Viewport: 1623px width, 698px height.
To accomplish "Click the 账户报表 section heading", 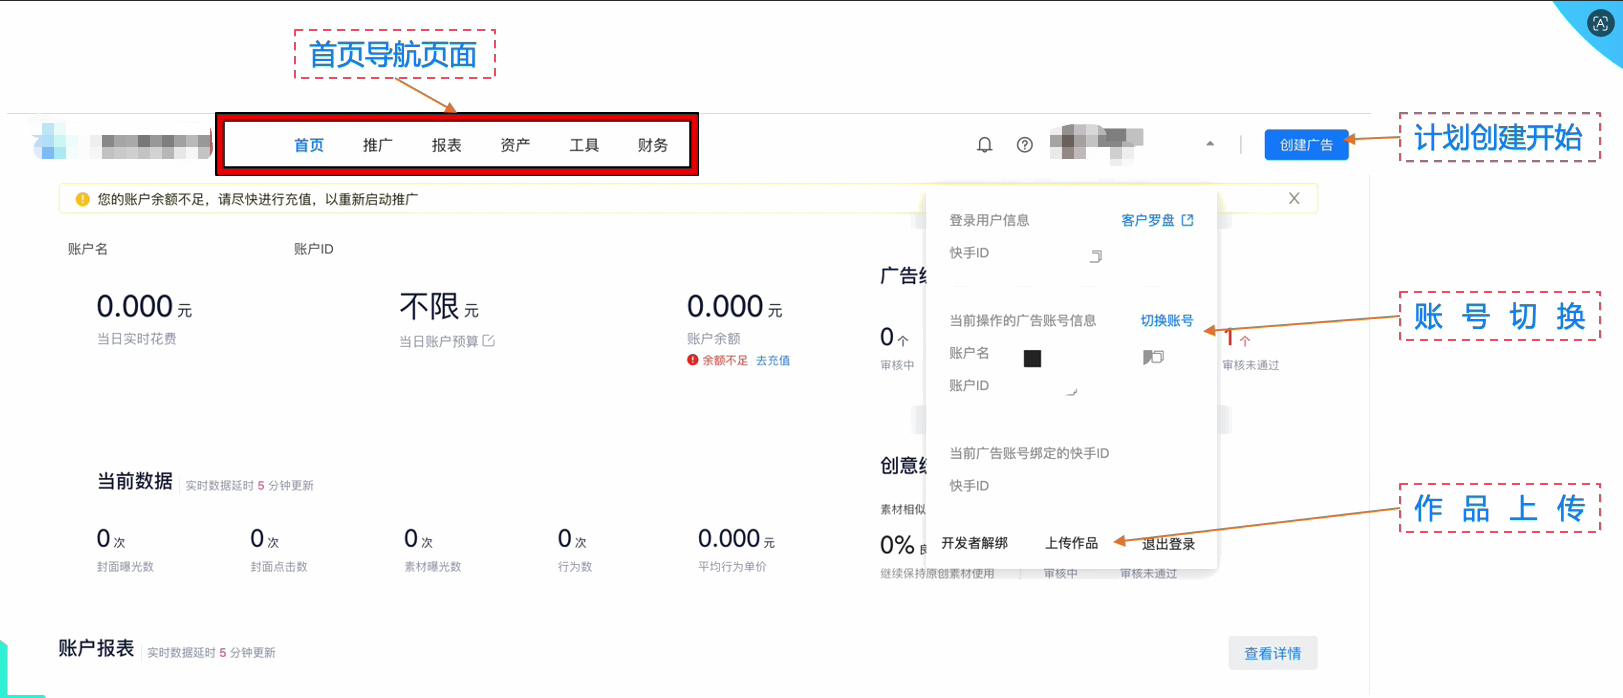I will pyautogui.click(x=96, y=648).
